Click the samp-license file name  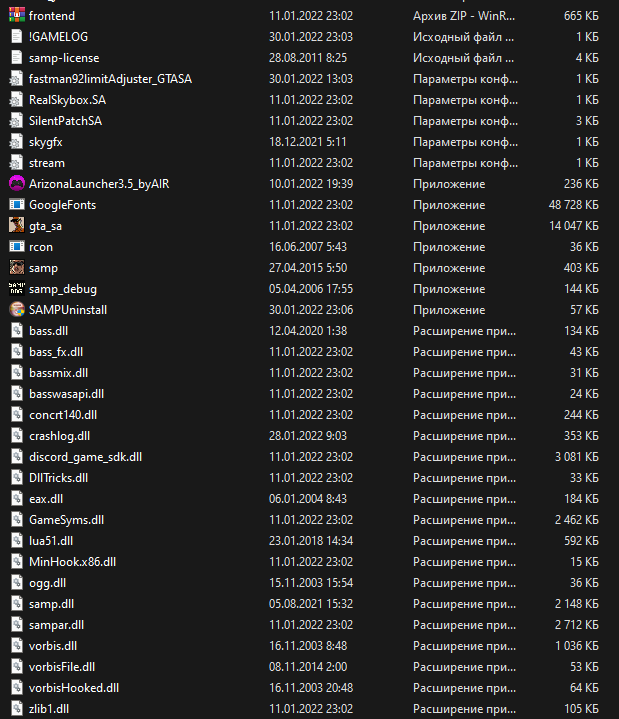point(64,58)
